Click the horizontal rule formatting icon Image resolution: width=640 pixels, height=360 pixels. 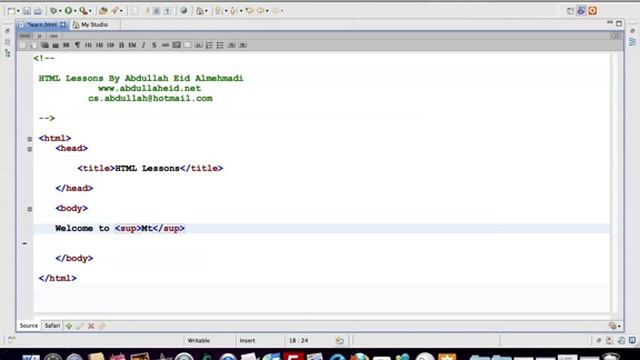[165, 45]
